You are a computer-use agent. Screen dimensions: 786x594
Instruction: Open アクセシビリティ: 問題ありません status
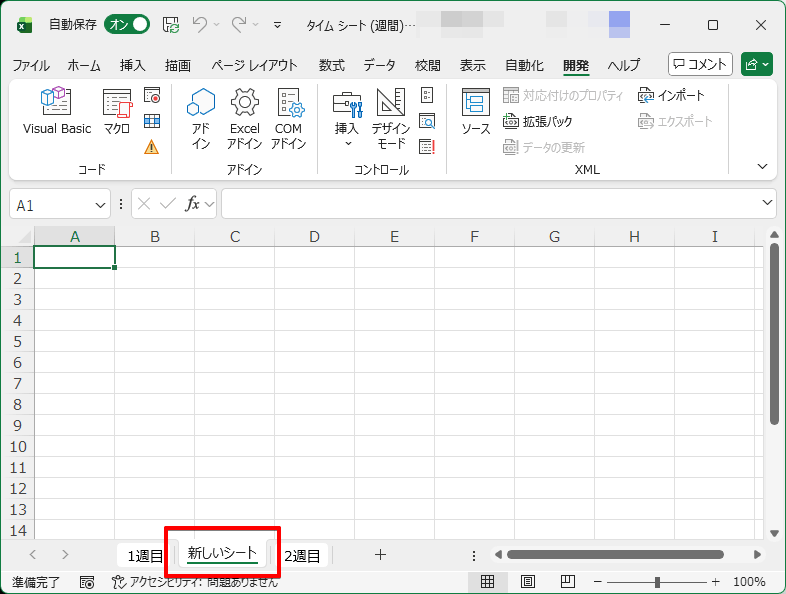[195, 582]
